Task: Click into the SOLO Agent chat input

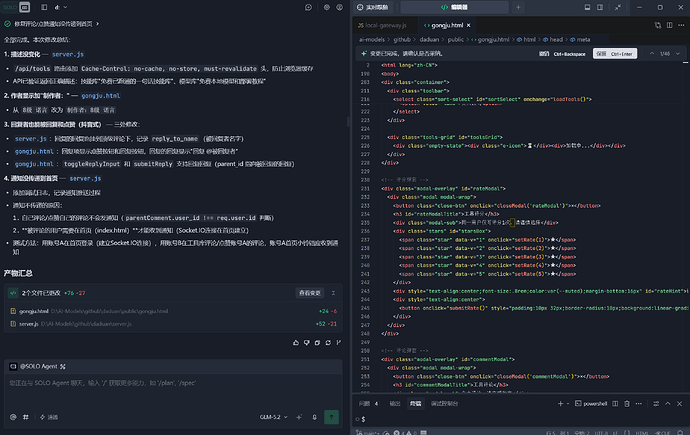Action: (173, 391)
